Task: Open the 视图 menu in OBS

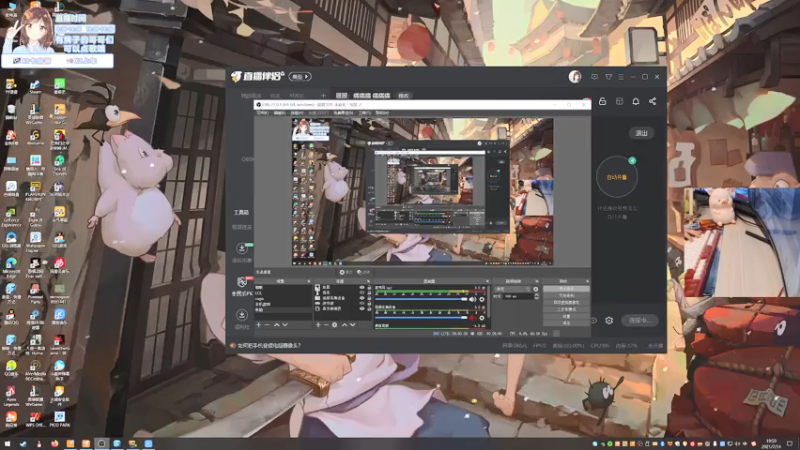Action: pyautogui.click(x=297, y=113)
